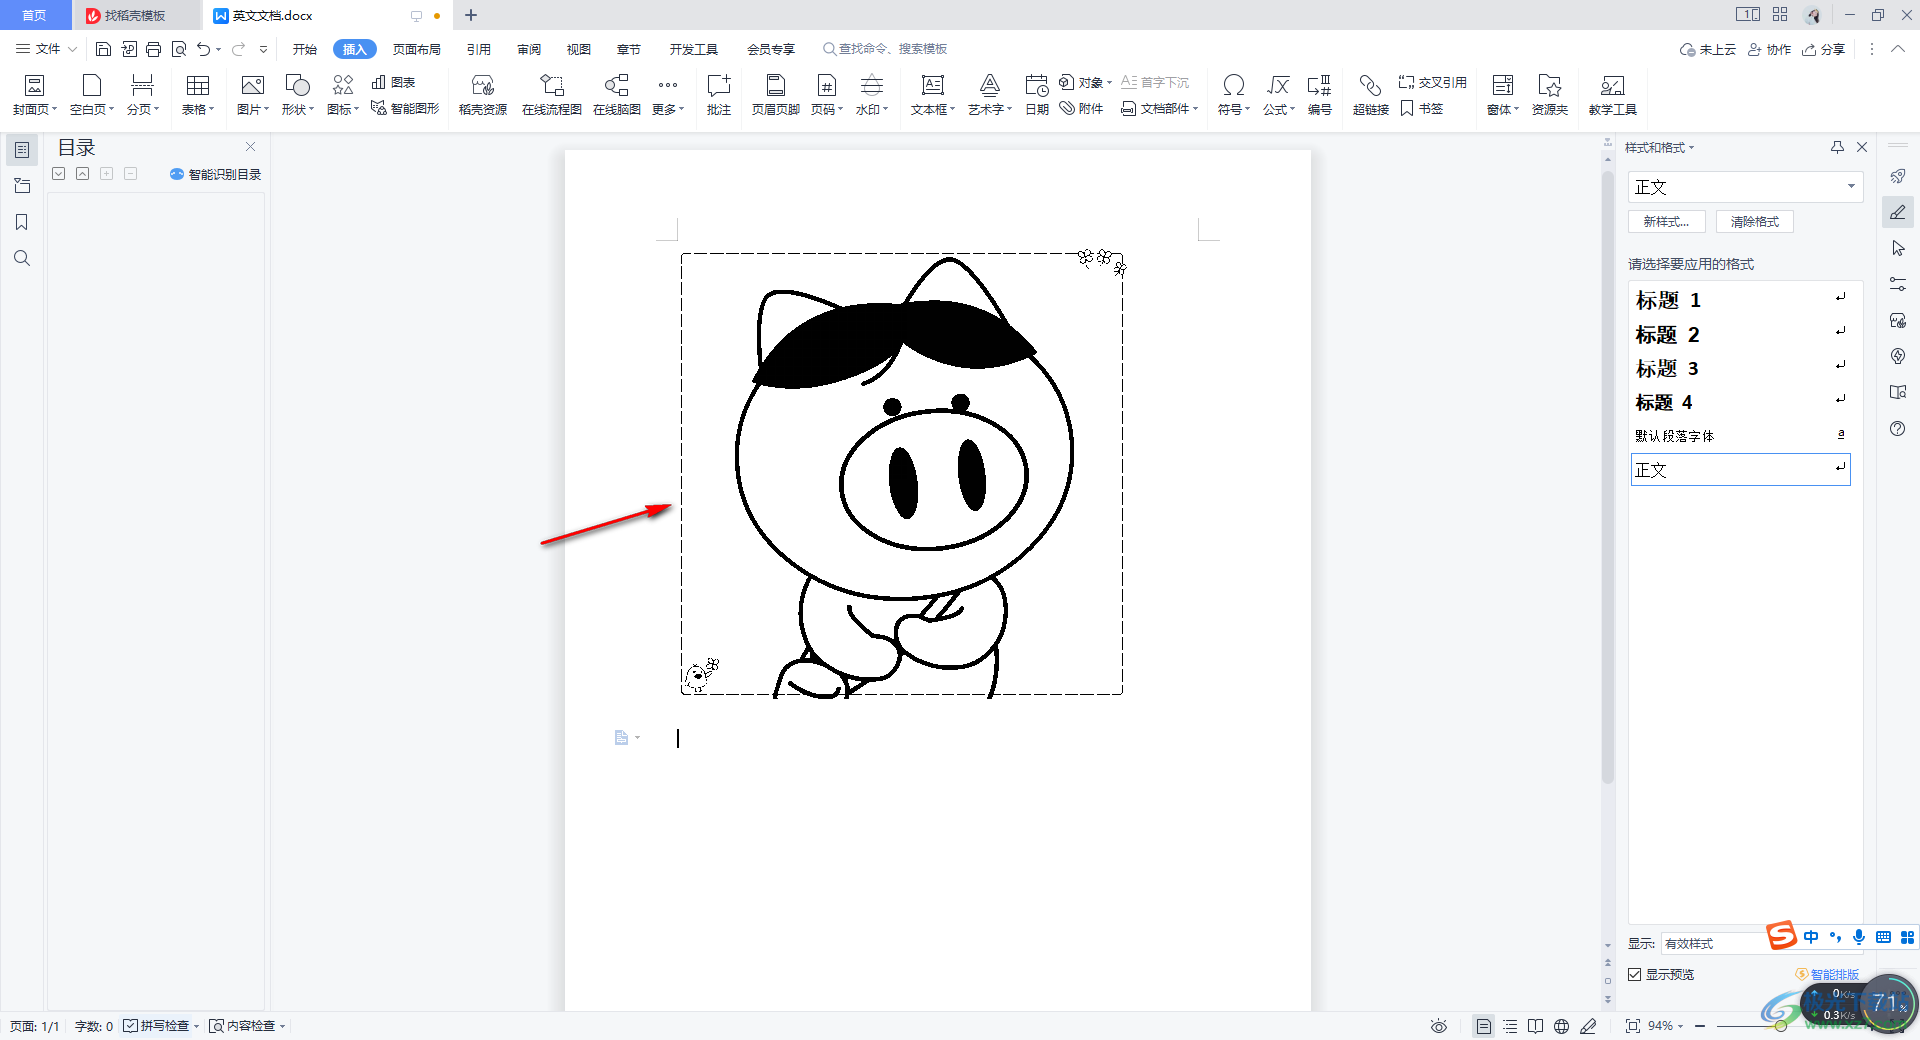Click the zoom out minus button

pyautogui.click(x=1699, y=1026)
